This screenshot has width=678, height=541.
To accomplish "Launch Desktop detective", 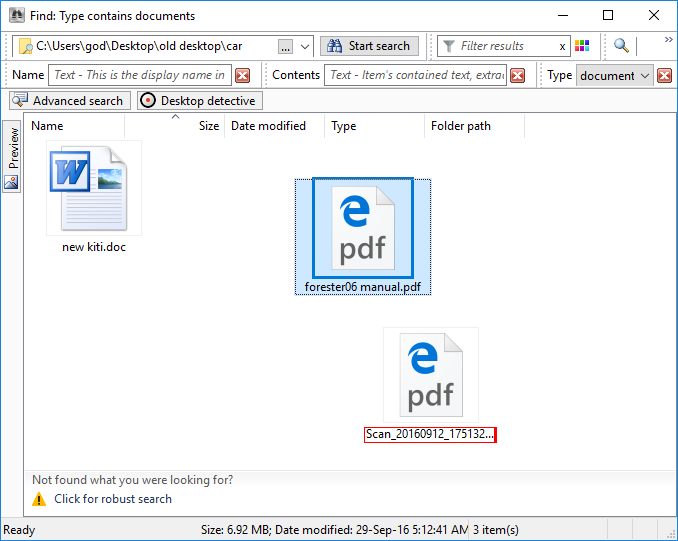I will click(199, 101).
